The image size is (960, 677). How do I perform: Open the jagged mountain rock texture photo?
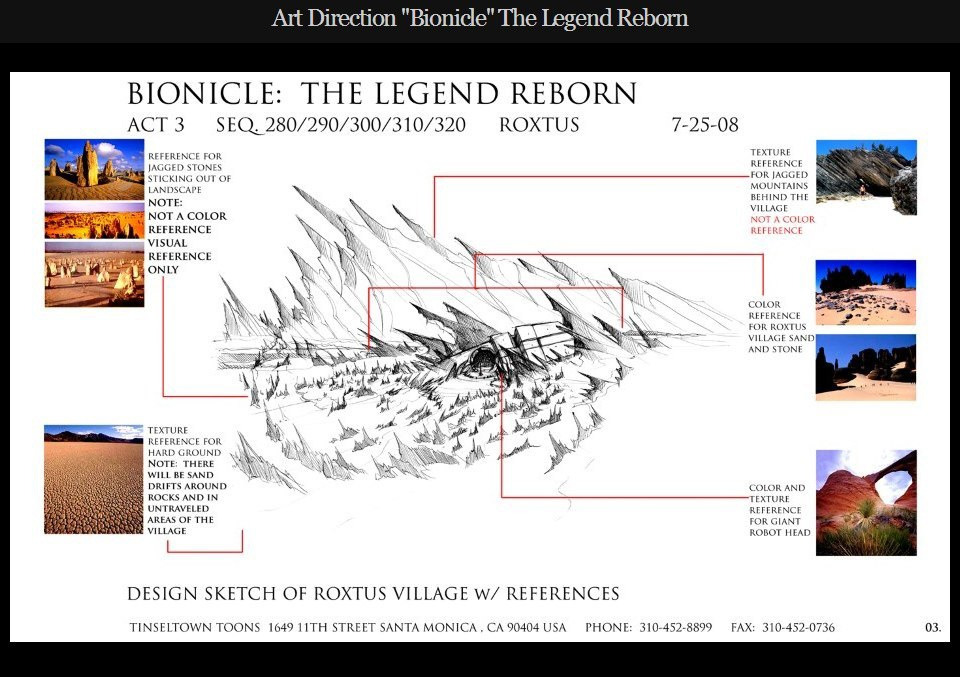866,178
